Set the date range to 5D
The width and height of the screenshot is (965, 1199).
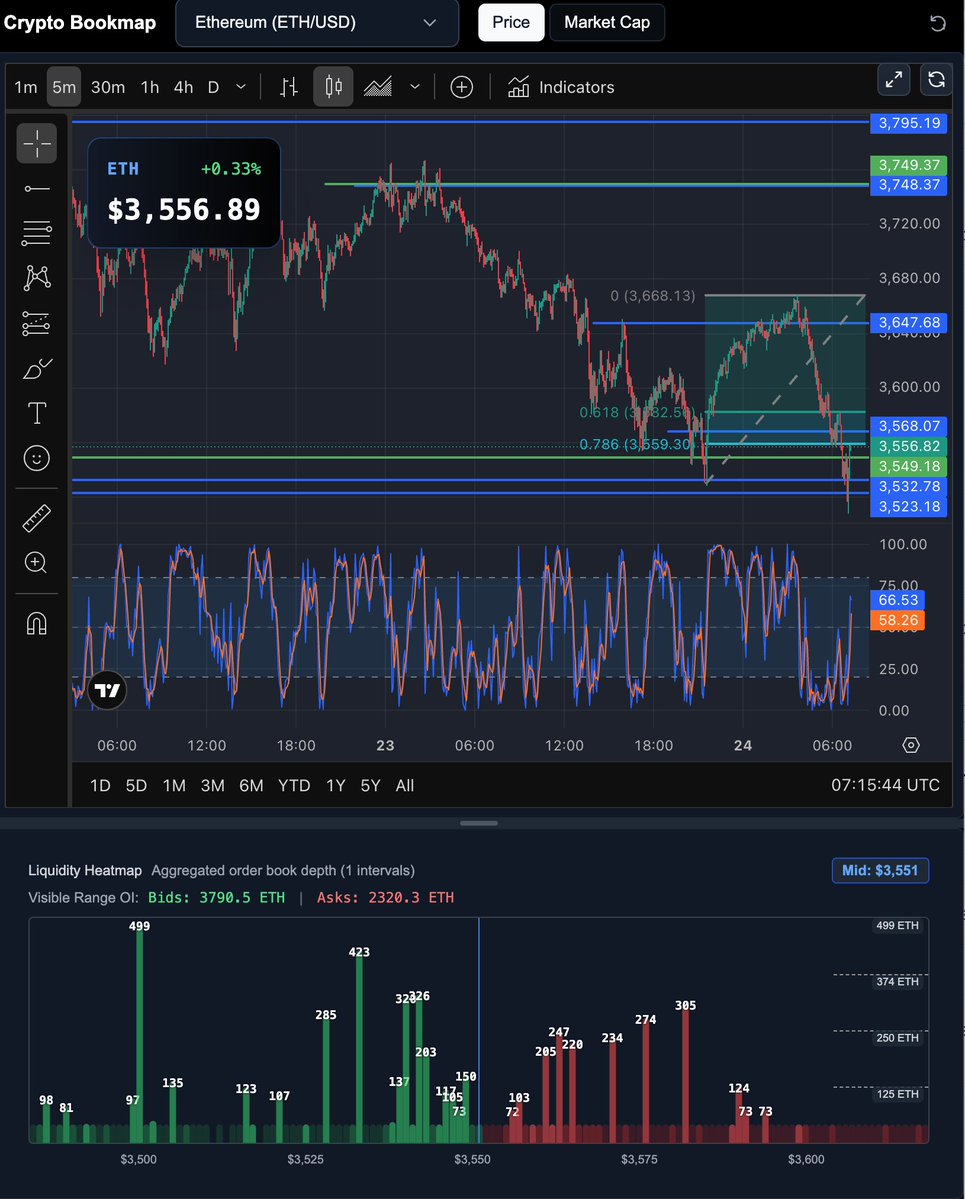[136, 785]
